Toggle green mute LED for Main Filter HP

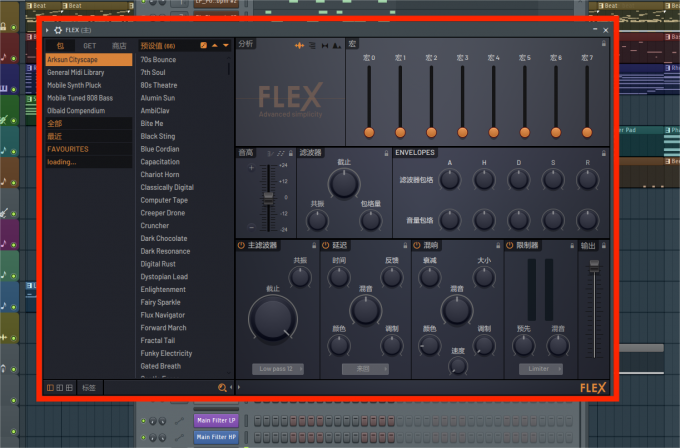tap(144, 437)
